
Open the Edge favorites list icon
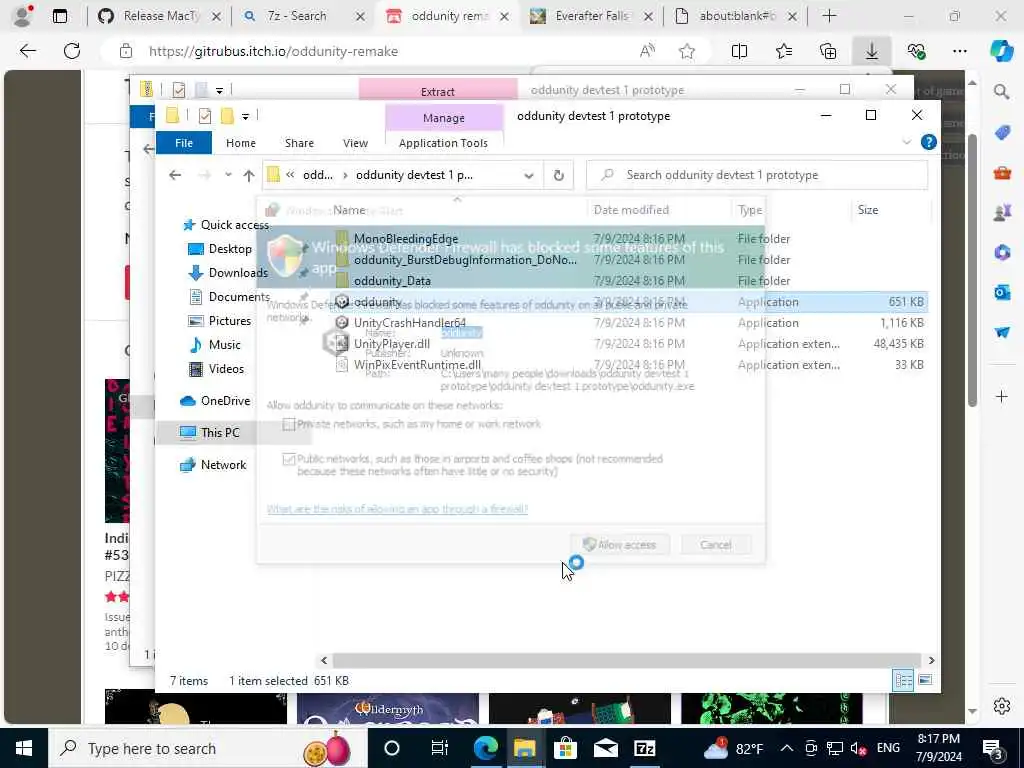pyautogui.click(x=784, y=51)
